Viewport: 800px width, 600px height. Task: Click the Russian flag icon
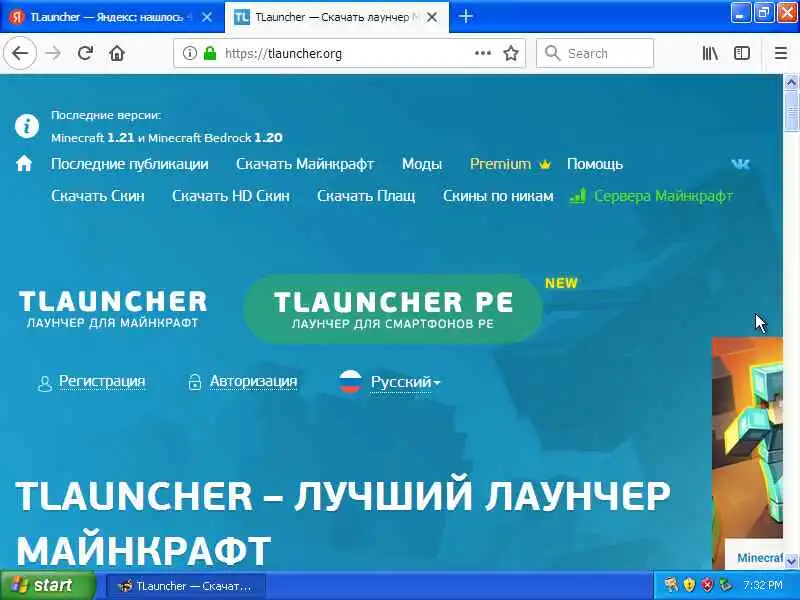[x=351, y=382]
